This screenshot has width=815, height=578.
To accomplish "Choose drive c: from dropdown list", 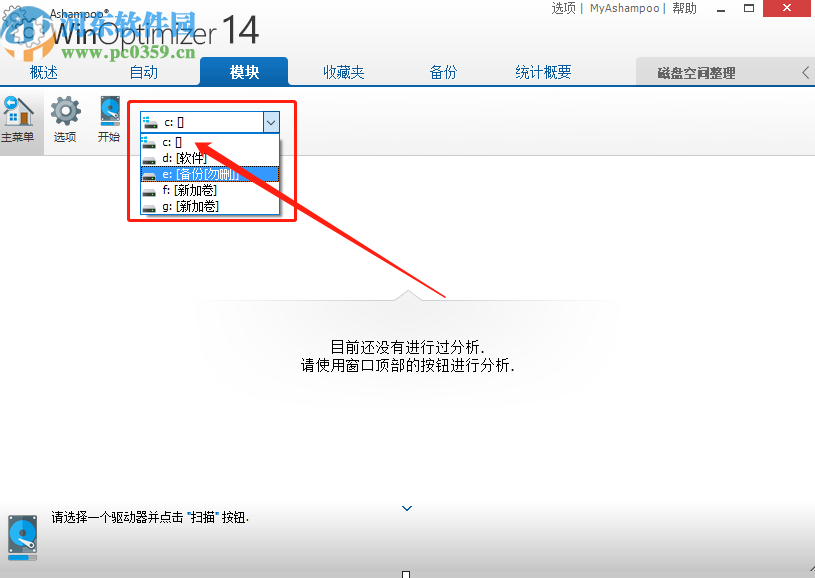I will (x=210, y=142).
